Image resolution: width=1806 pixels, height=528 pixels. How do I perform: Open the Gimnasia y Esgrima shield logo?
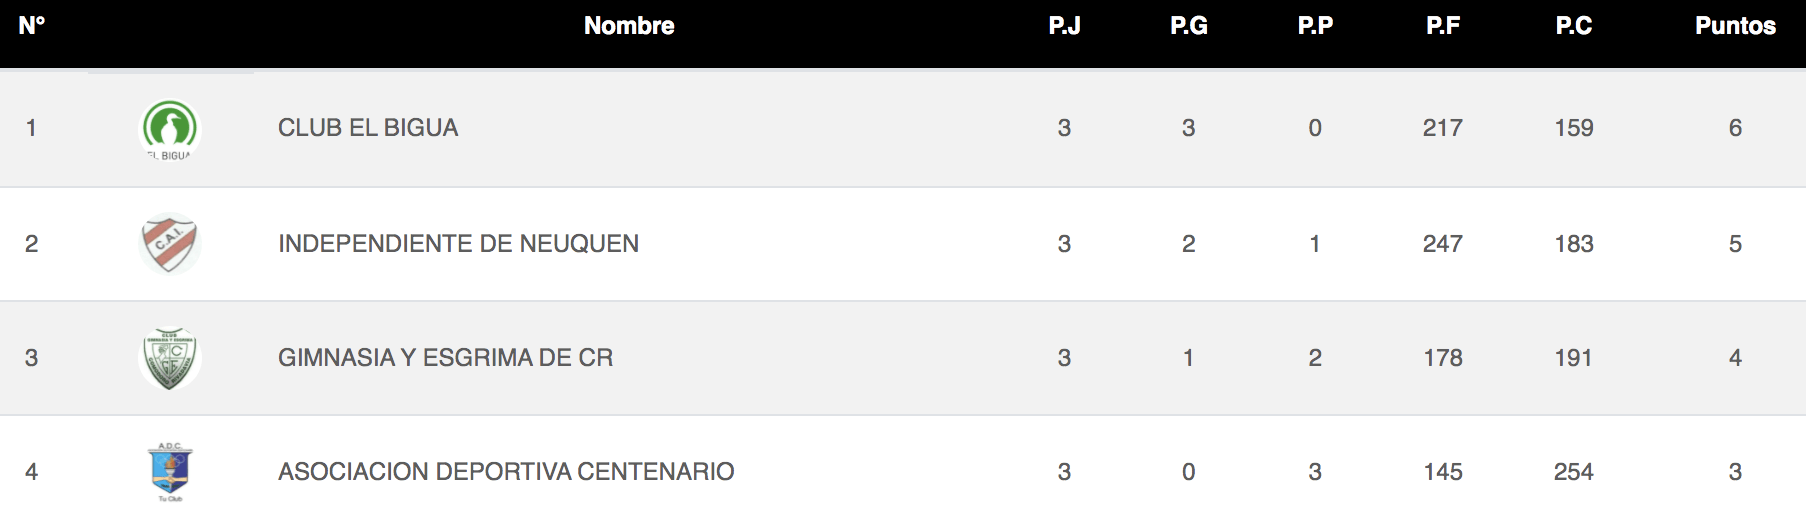click(x=170, y=358)
